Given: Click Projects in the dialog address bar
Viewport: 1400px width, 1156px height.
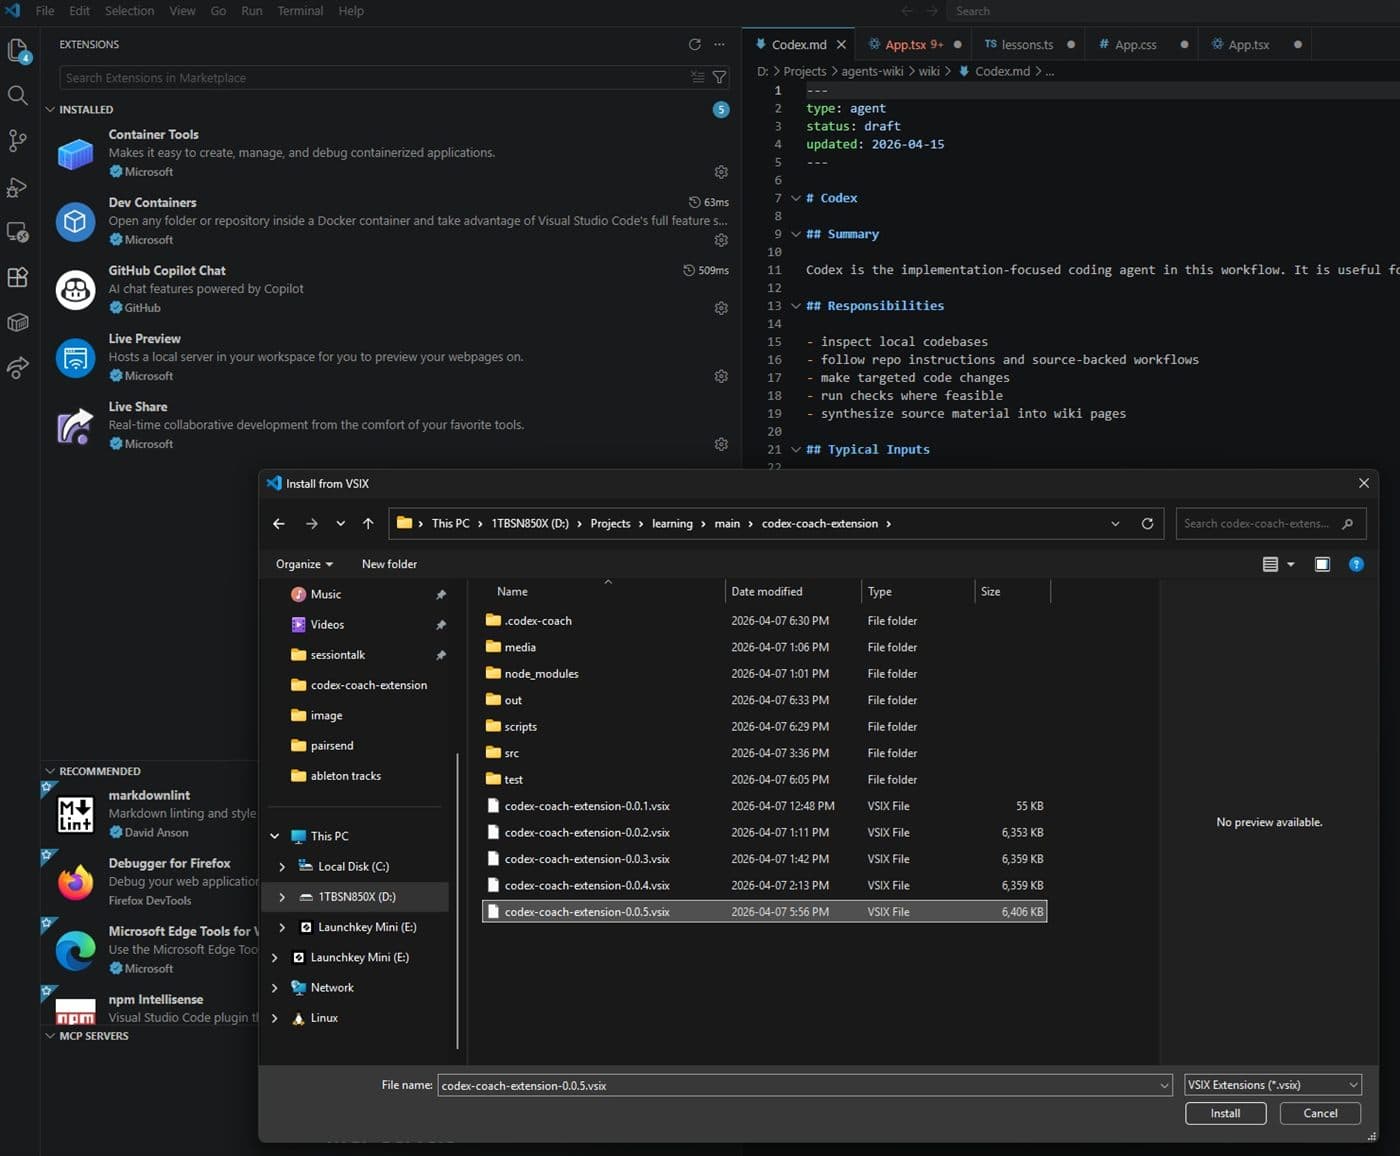Looking at the screenshot, I should pos(610,523).
